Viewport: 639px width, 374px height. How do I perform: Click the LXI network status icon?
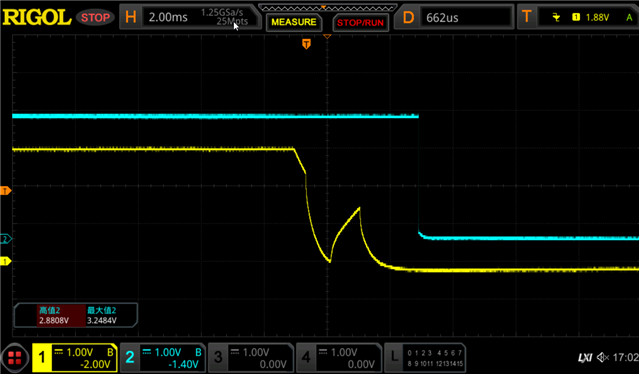point(585,358)
